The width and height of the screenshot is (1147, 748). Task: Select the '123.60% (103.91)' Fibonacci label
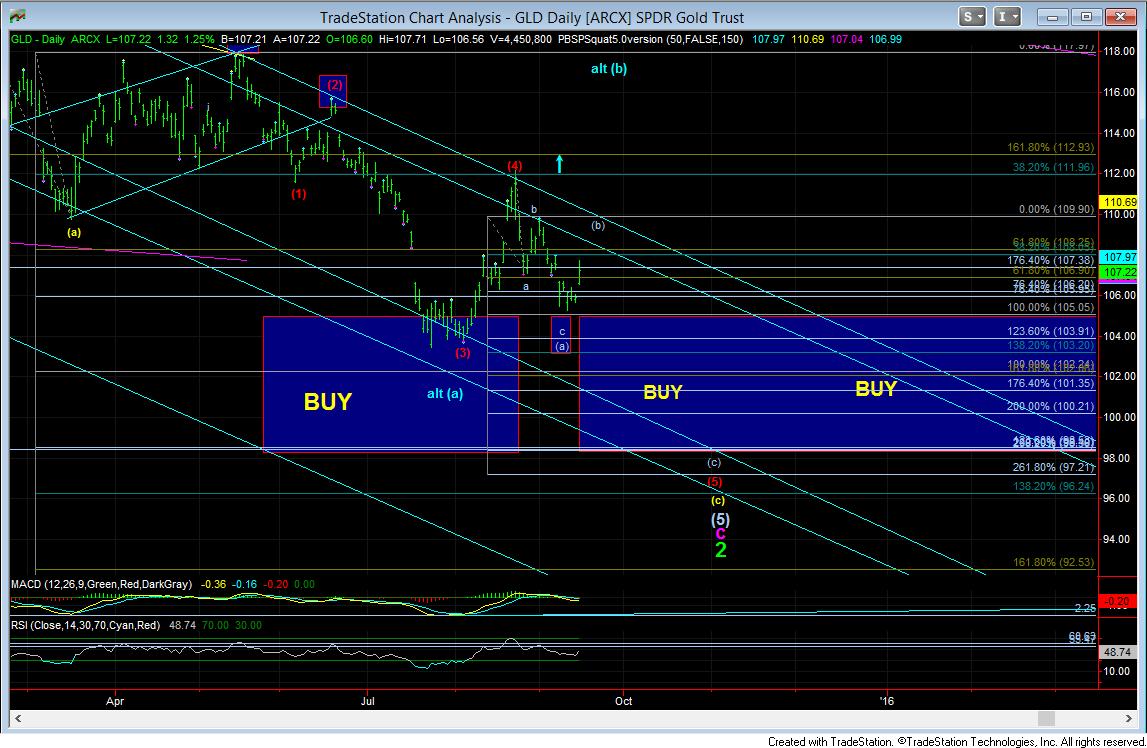[1050, 331]
